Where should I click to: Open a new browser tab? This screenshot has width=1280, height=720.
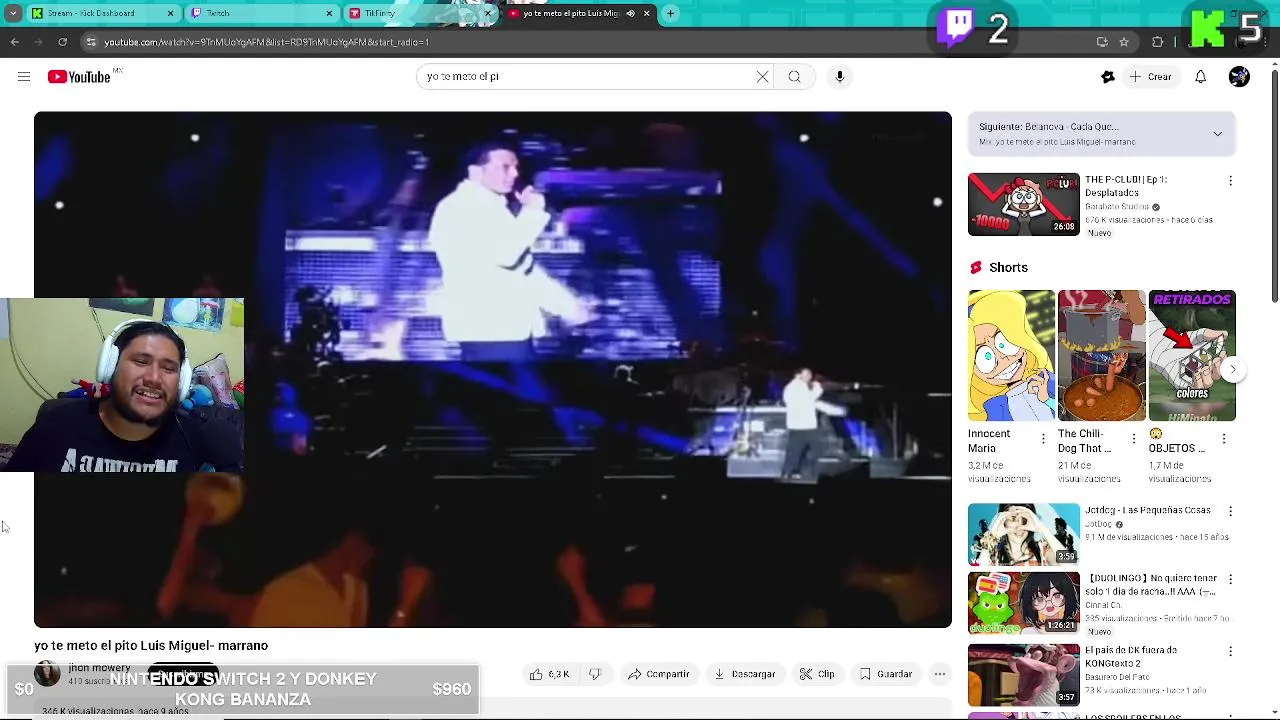670,13
